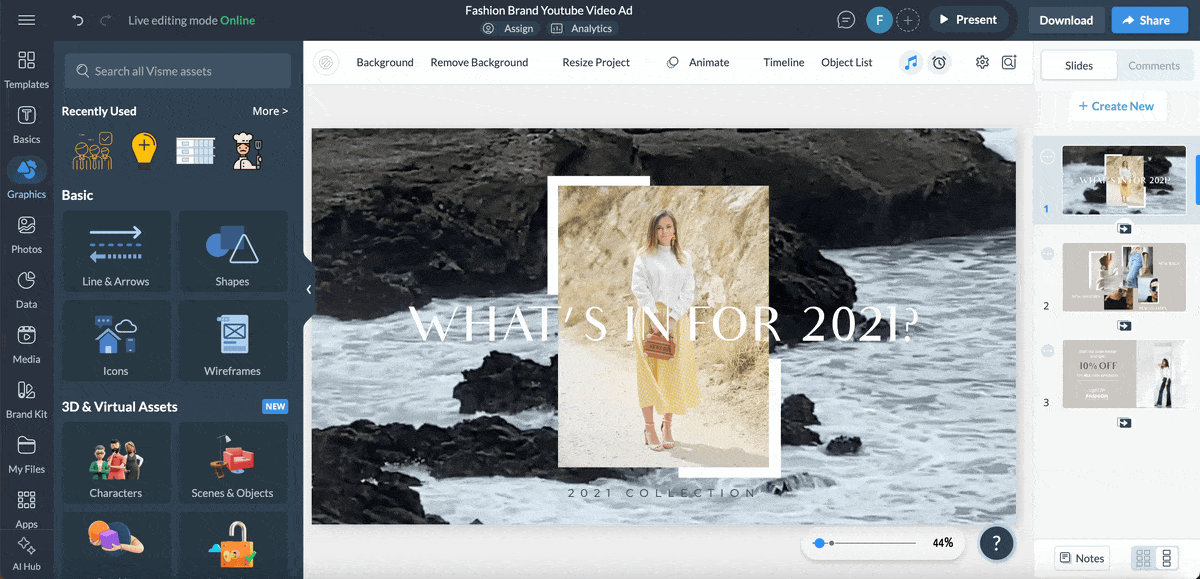Expand More recently used graphics
This screenshot has width=1200, height=579.
coord(270,111)
